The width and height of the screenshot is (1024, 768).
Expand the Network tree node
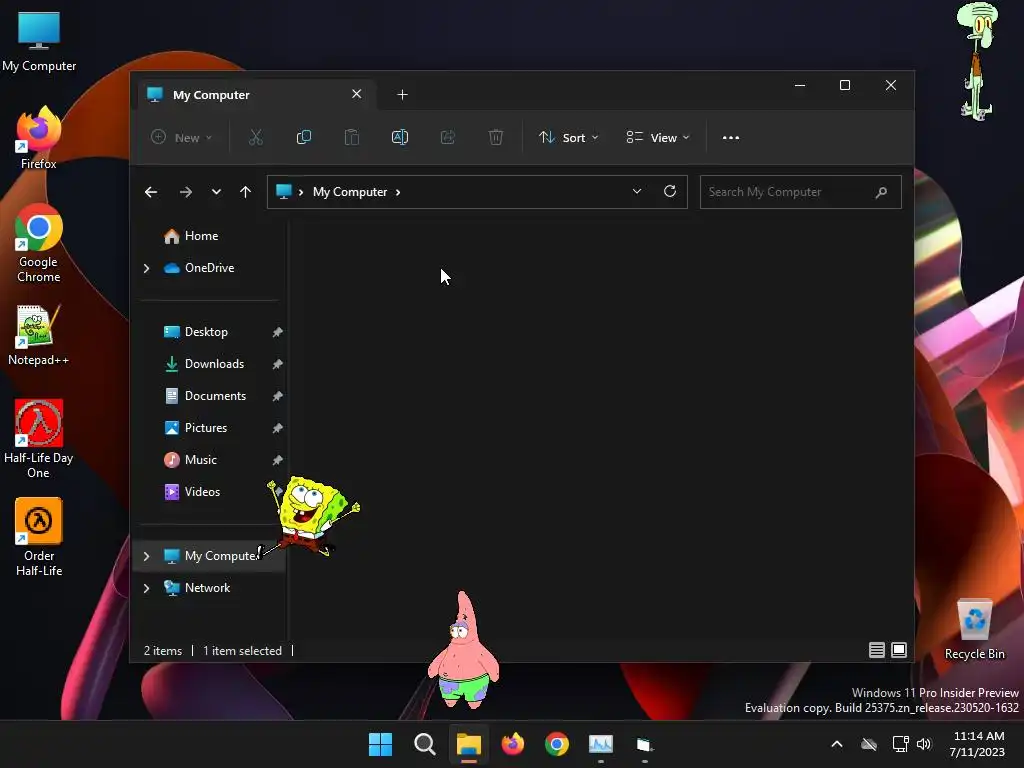click(x=146, y=588)
